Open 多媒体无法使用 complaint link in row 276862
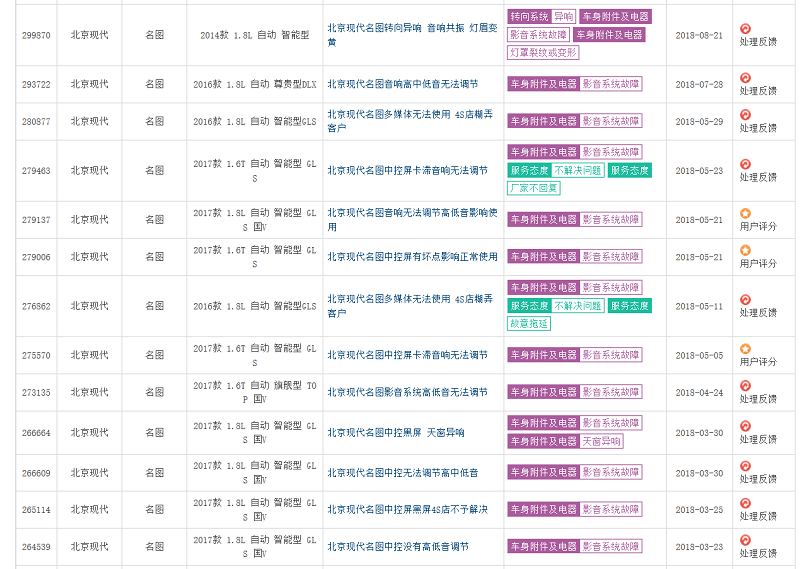This screenshot has width=800, height=569. (410, 306)
